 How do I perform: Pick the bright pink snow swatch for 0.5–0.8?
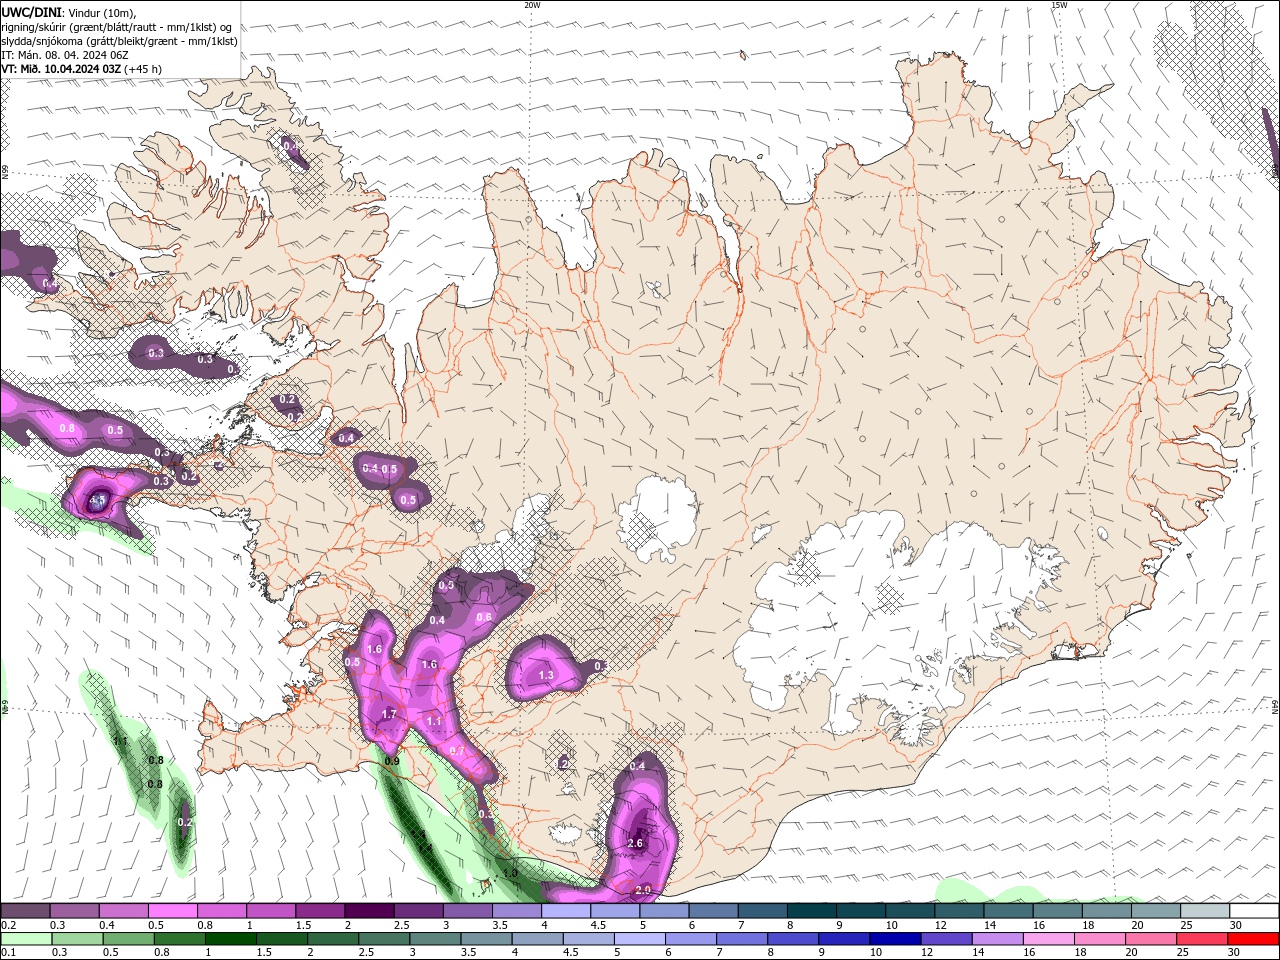[172, 911]
